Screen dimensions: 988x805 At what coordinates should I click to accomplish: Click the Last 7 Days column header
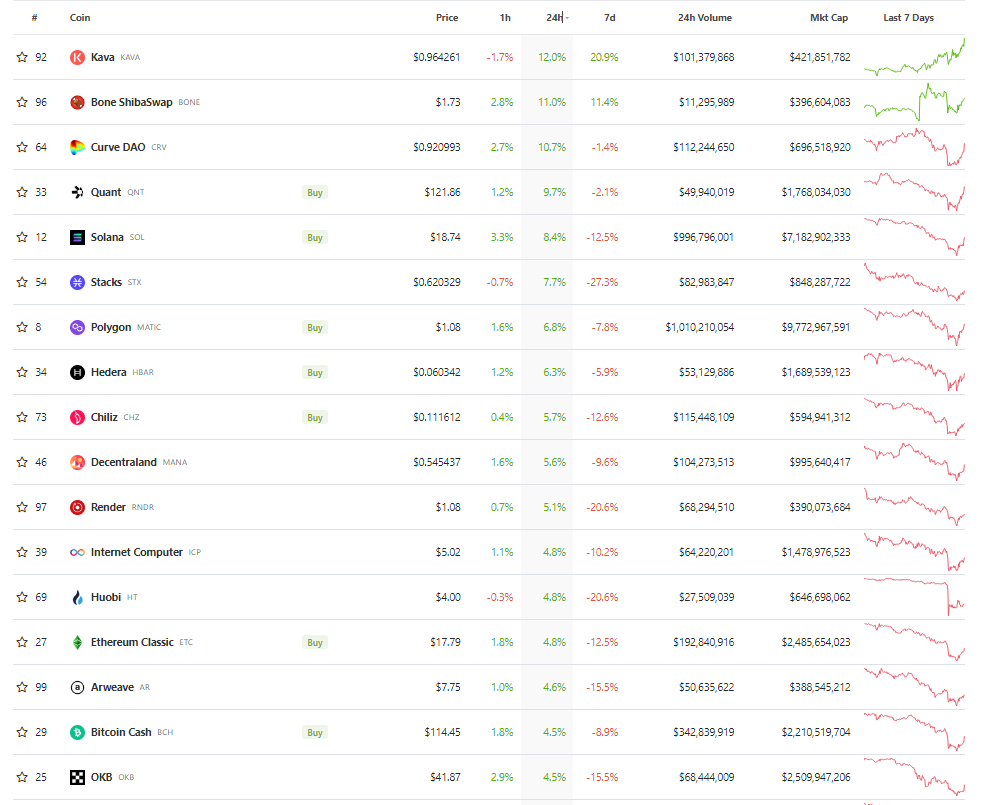coord(908,18)
